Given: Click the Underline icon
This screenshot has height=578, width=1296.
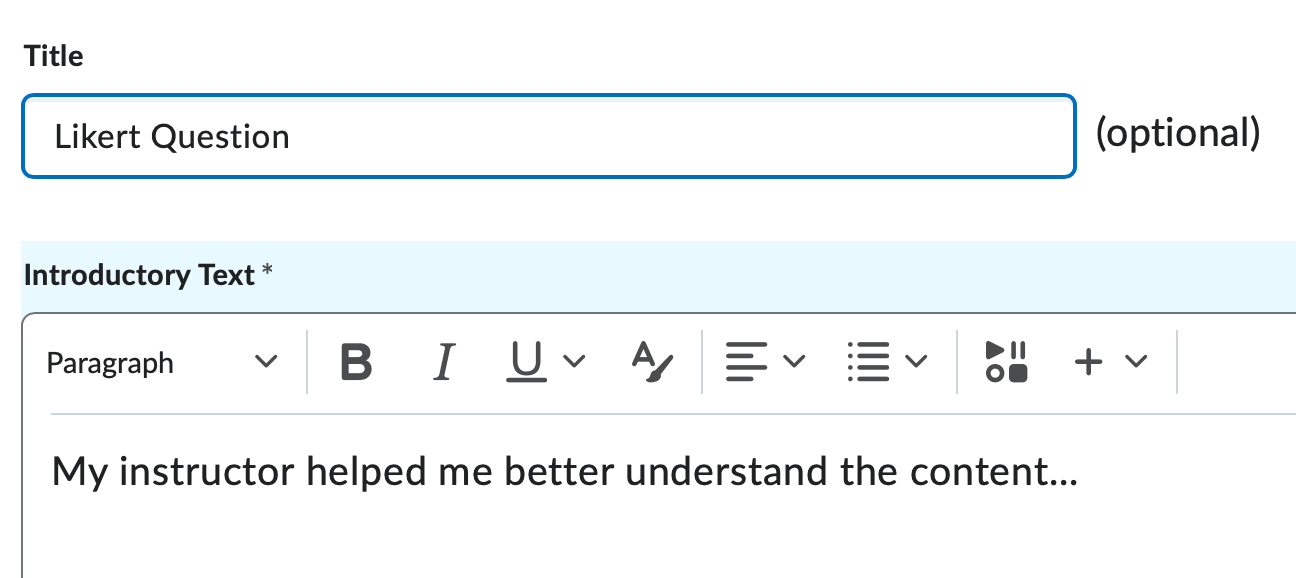Looking at the screenshot, I should 524,363.
